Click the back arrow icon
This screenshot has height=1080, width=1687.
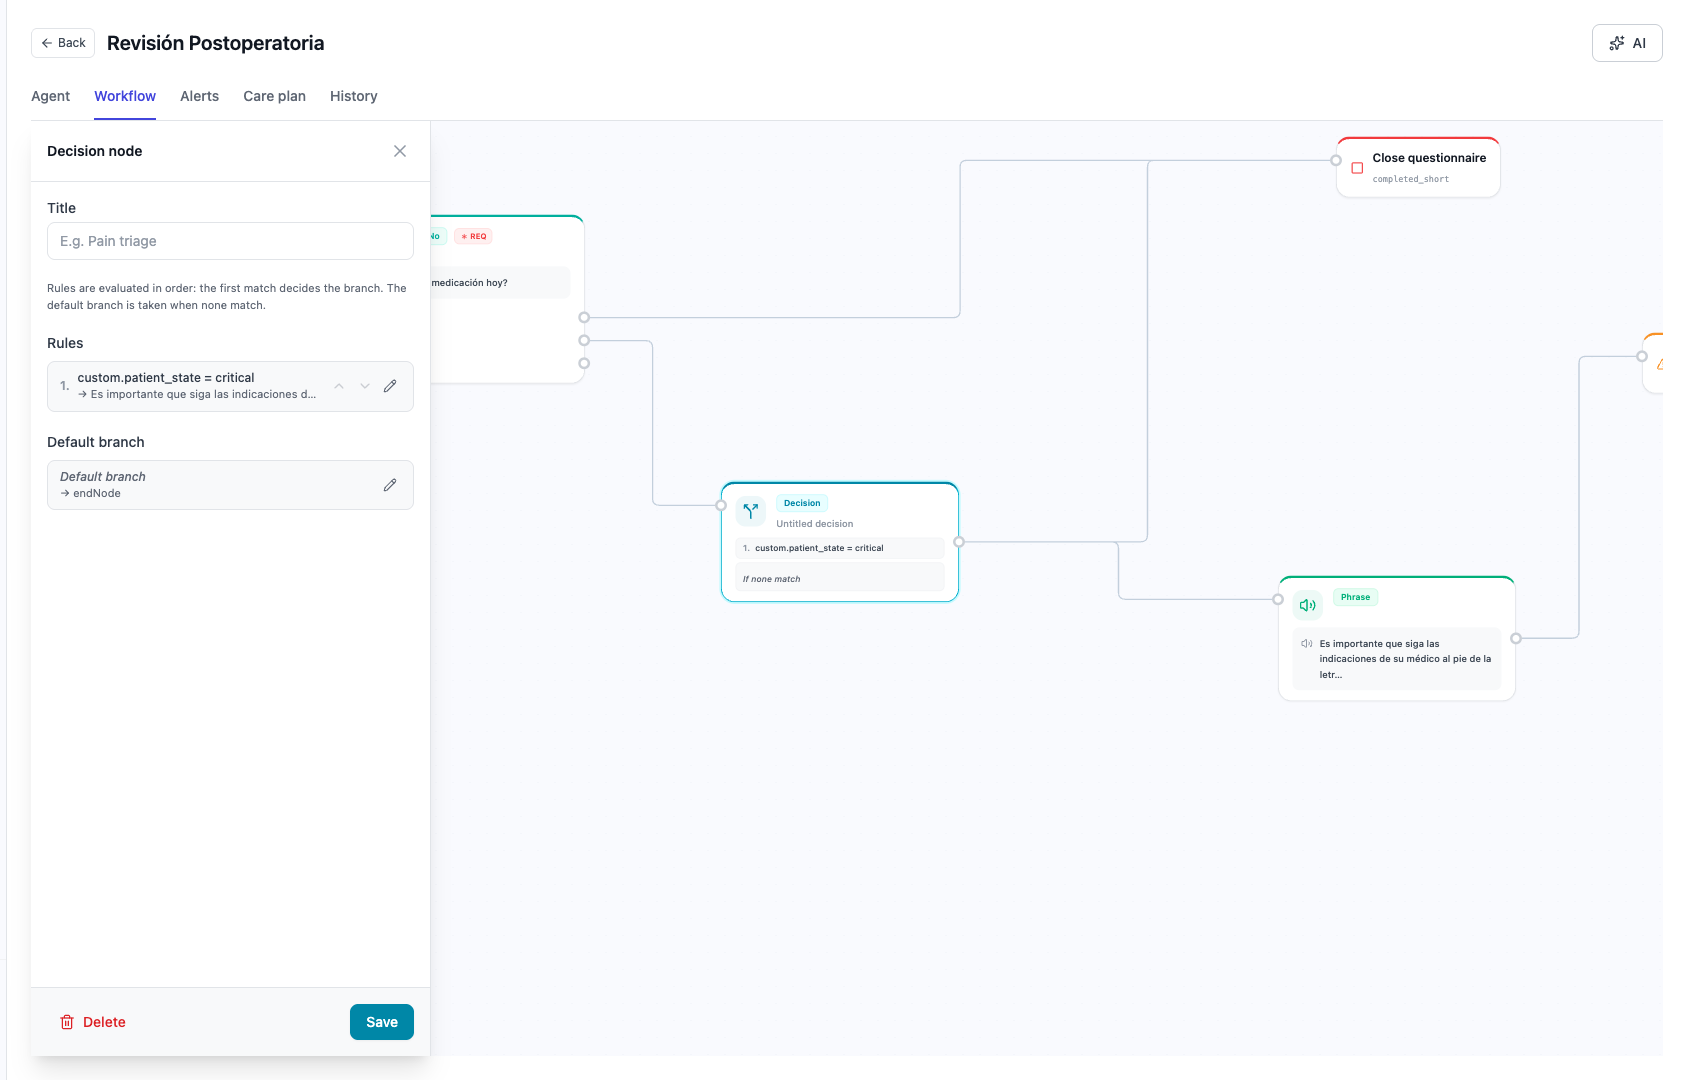47,43
